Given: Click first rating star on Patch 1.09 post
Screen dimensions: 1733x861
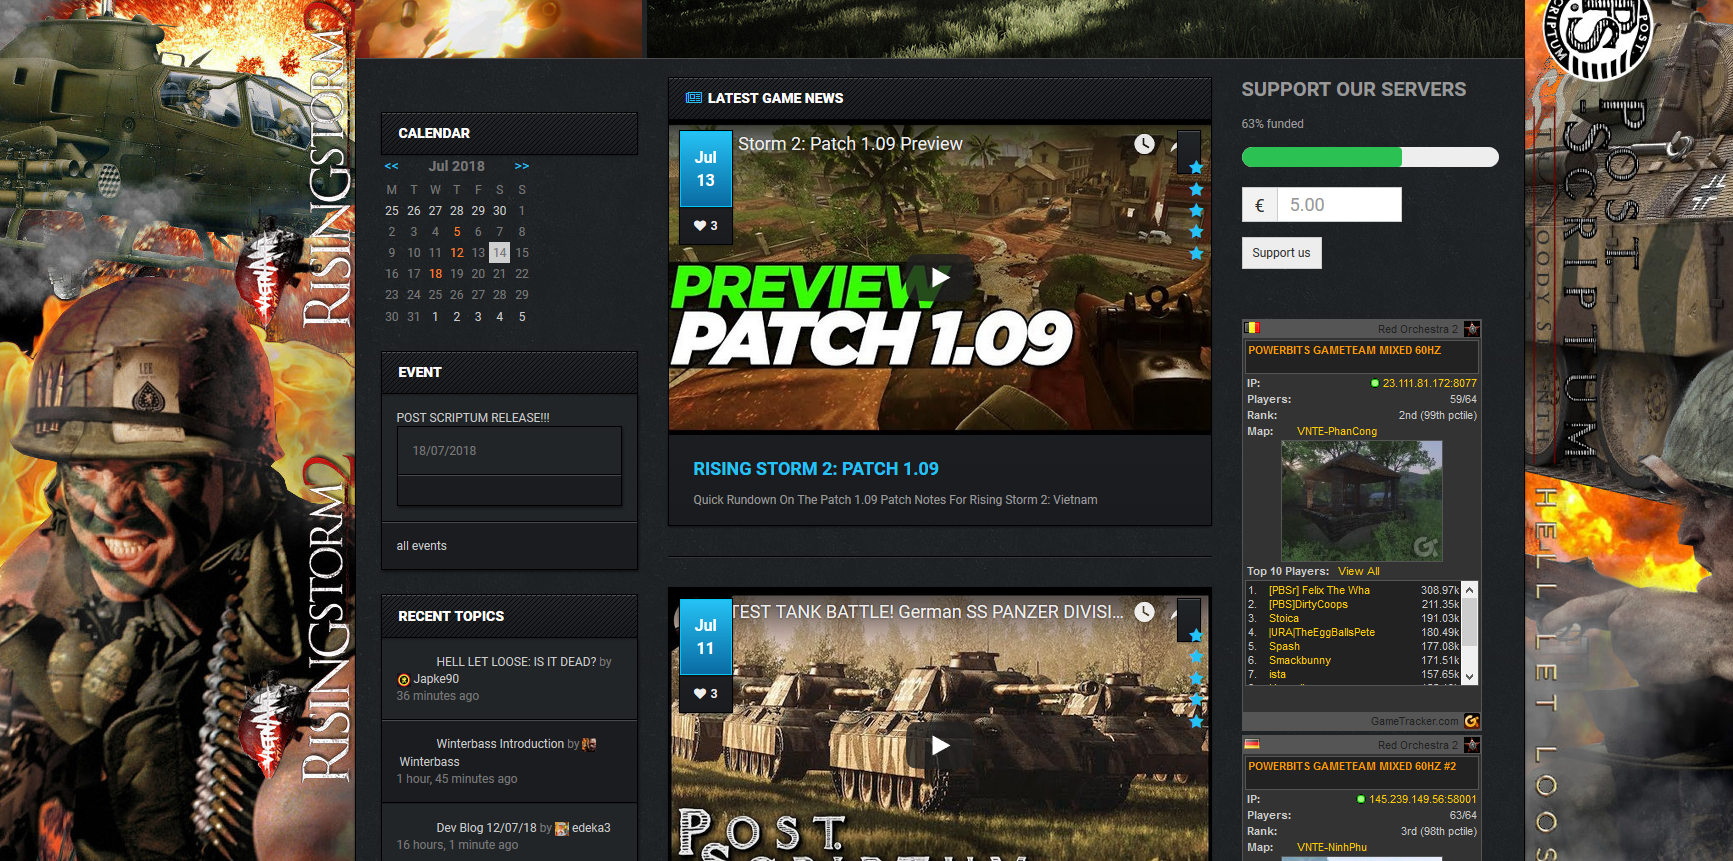Looking at the screenshot, I should pyautogui.click(x=1196, y=168).
